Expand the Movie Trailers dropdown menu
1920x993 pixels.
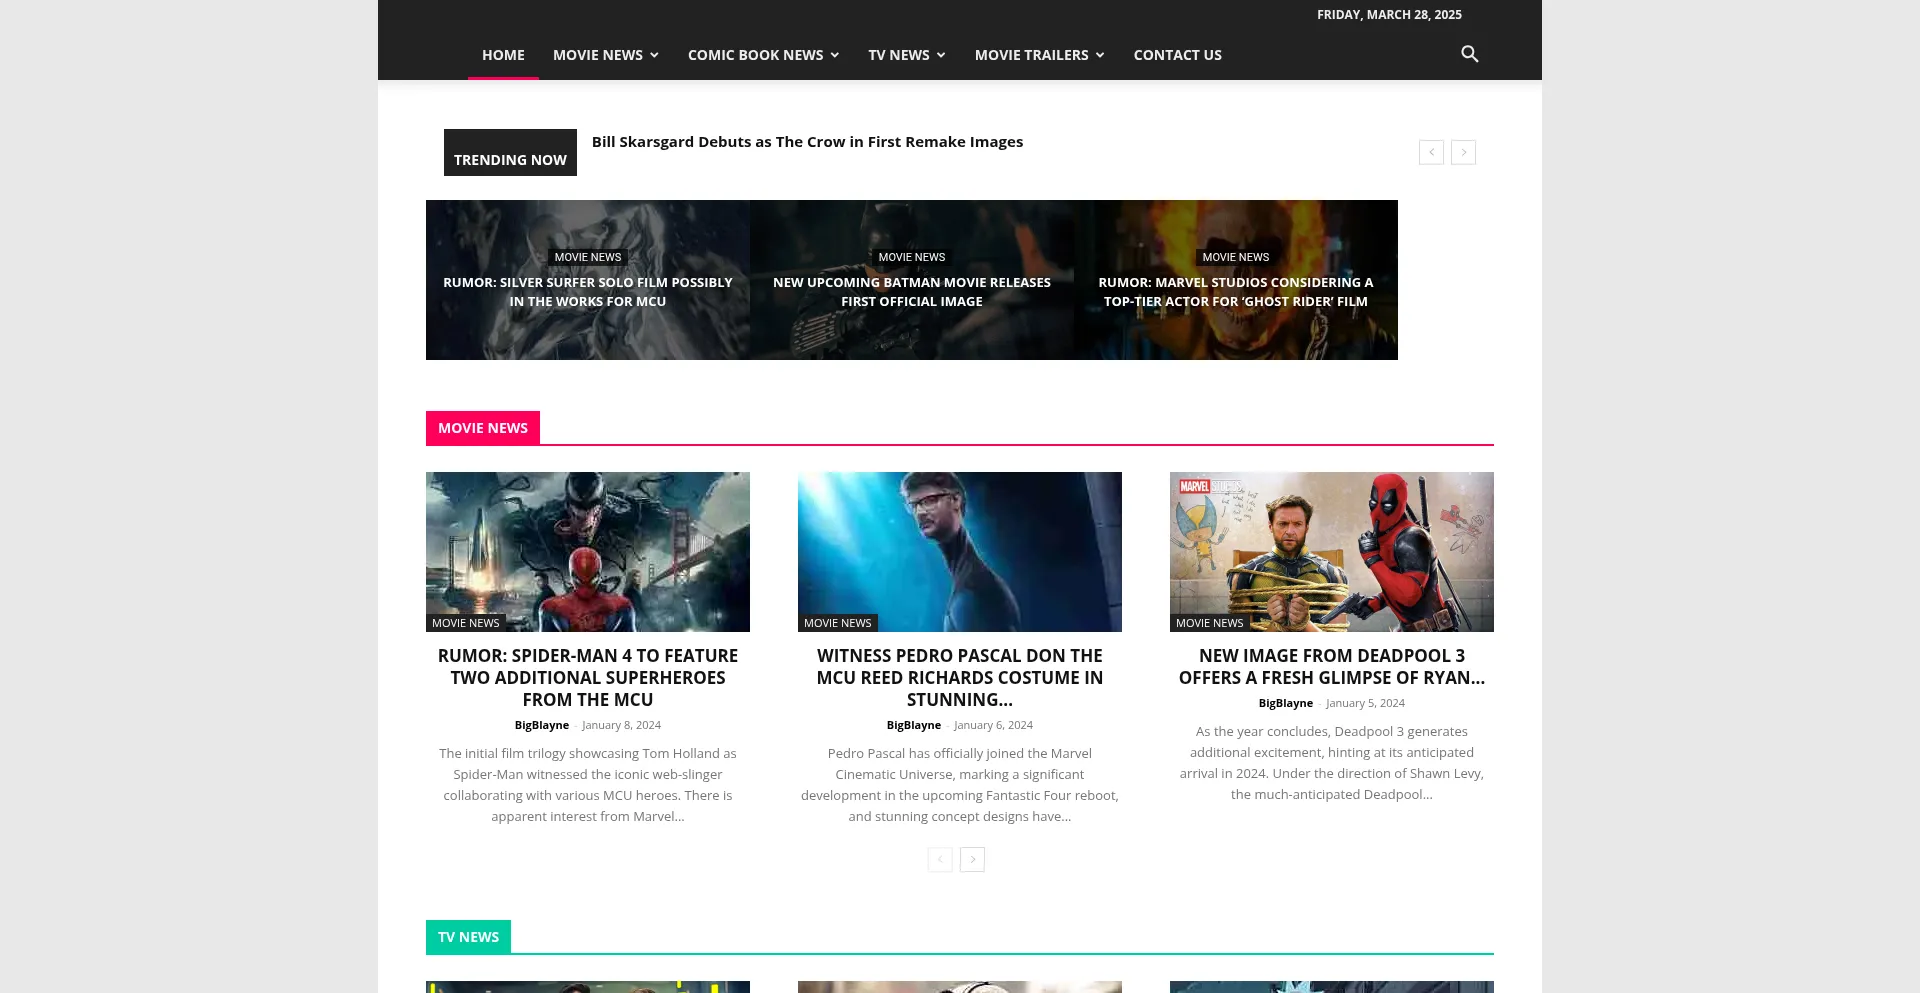coord(1039,55)
